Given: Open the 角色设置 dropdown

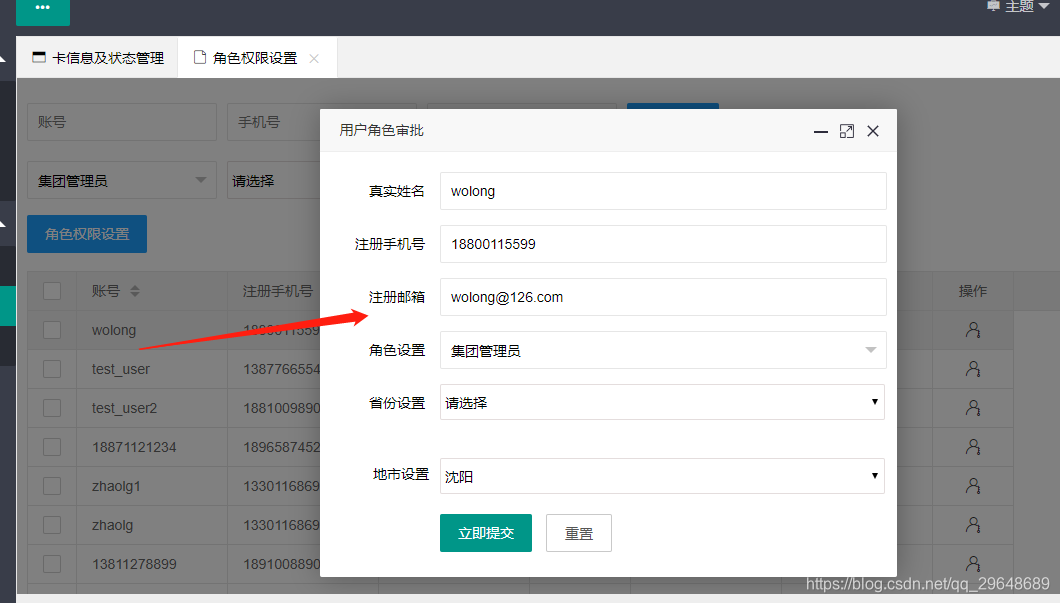Looking at the screenshot, I should pyautogui.click(x=662, y=350).
